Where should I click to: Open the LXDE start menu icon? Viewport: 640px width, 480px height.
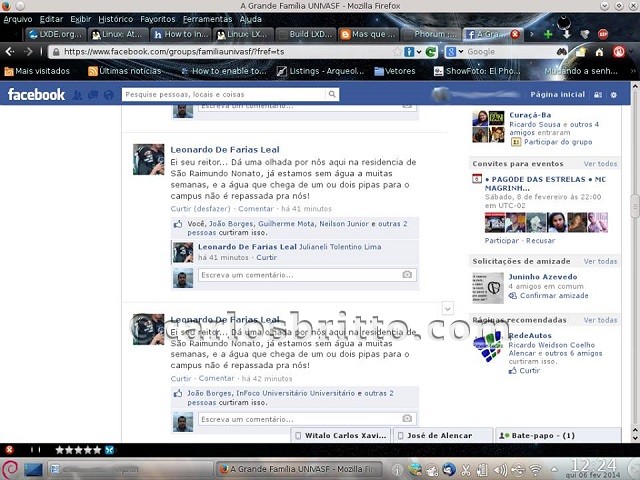[x=10, y=468]
